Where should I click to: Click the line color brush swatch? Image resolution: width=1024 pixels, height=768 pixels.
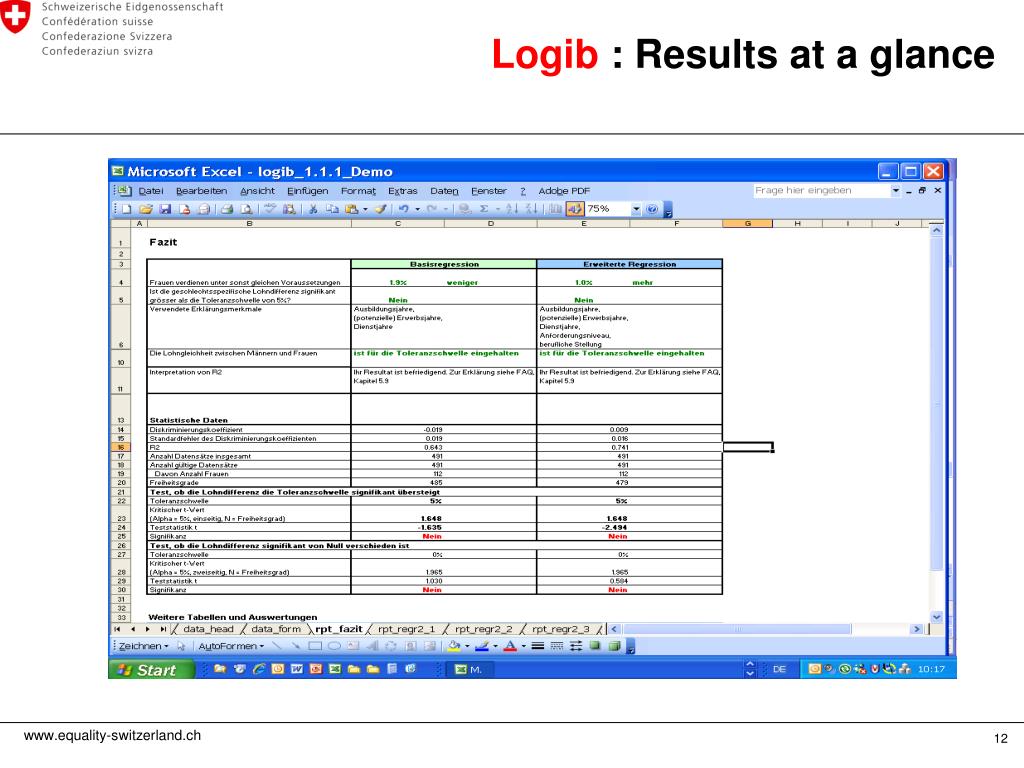482,646
